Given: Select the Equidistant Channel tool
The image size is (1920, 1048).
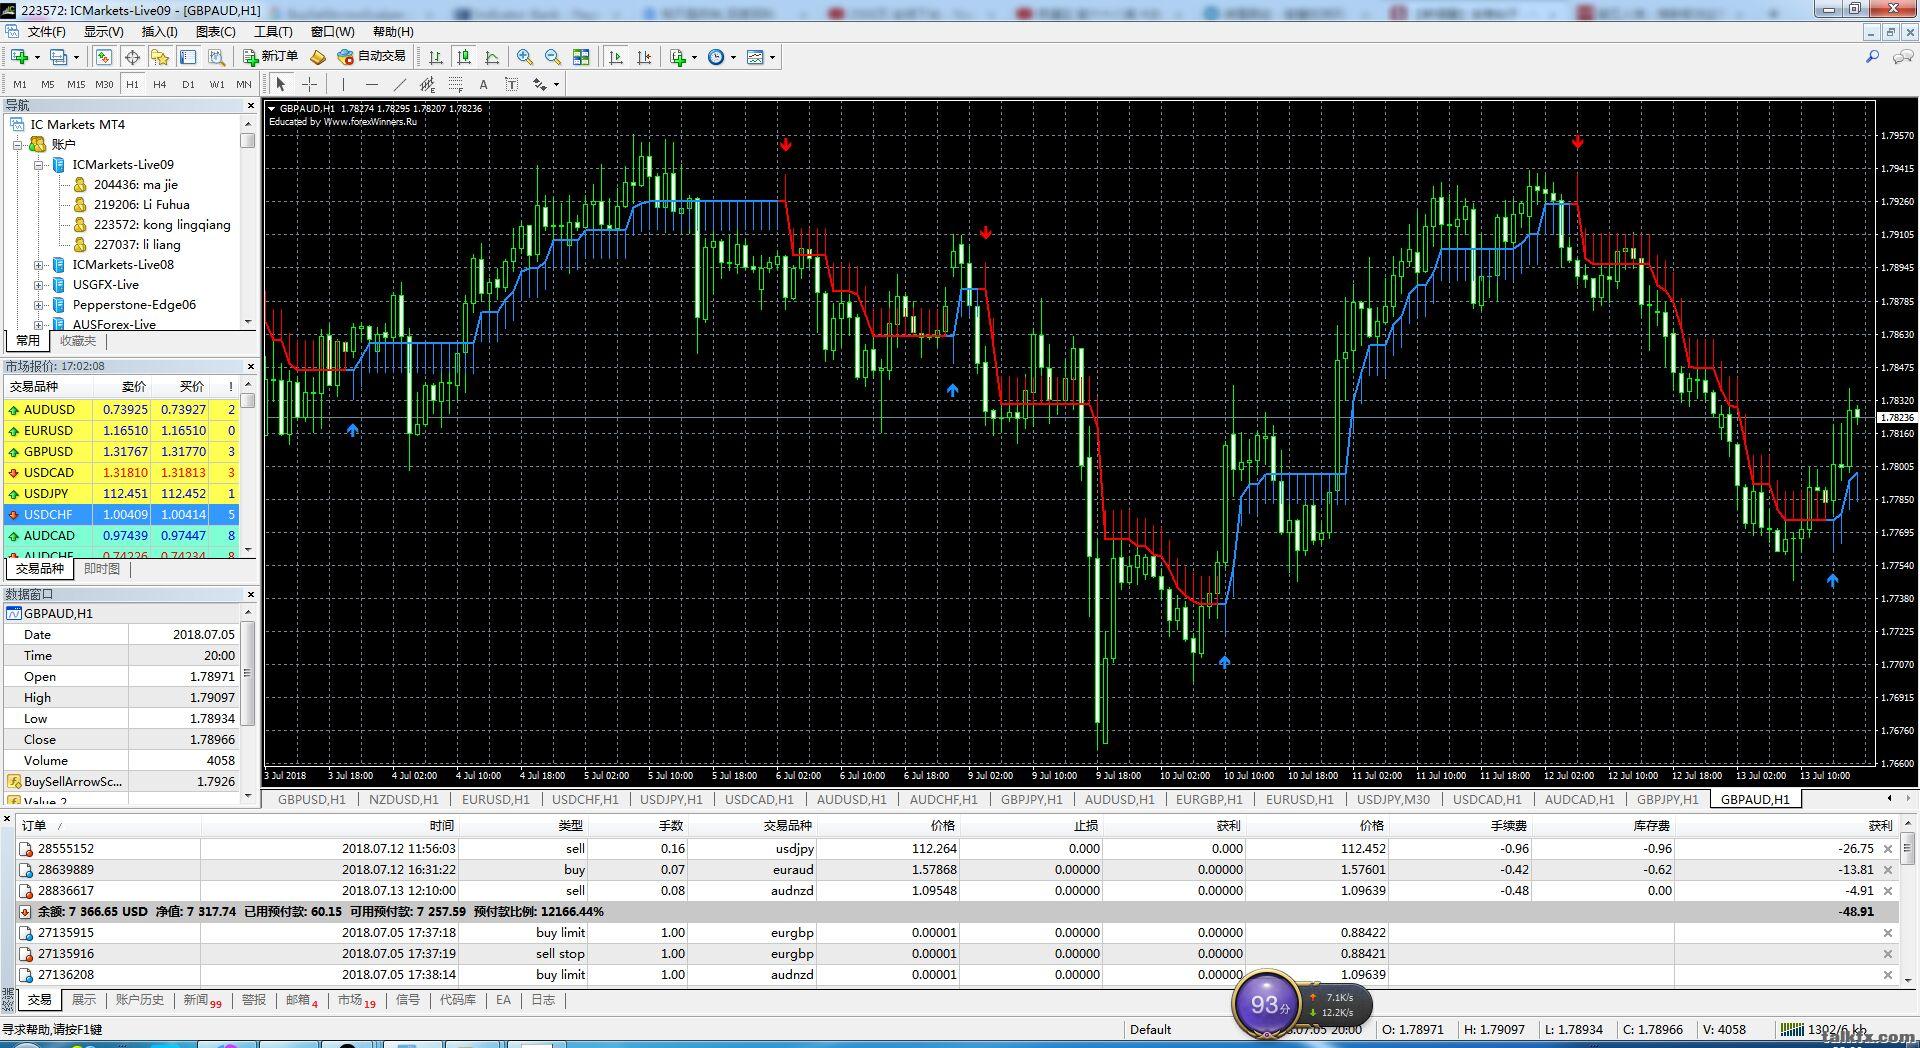Looking at the screenshot, I should (x=427, y=84).
